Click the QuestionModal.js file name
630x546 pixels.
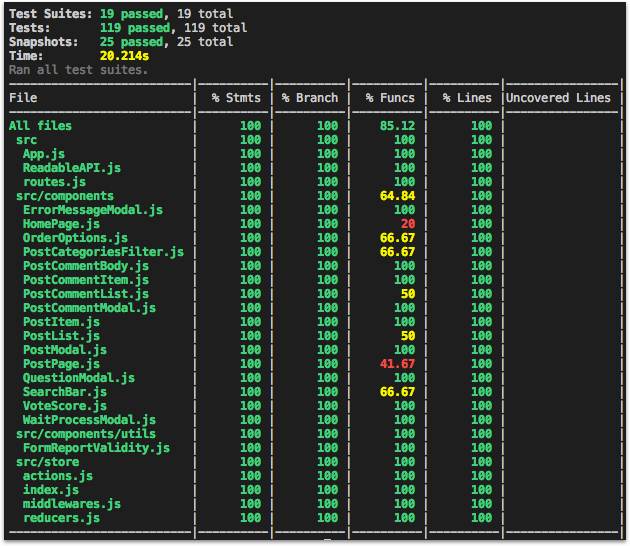click(x=79, y=378)
